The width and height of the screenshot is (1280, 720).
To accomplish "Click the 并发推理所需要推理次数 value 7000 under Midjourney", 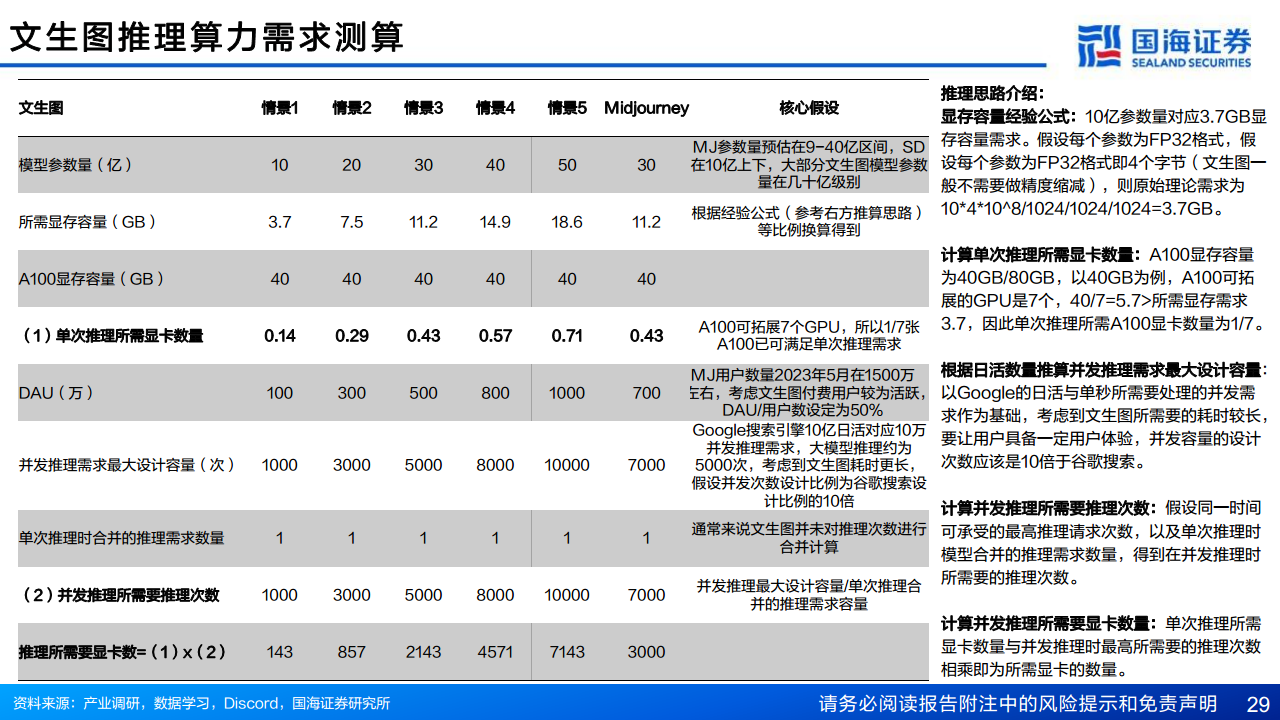I will [647, 595].
